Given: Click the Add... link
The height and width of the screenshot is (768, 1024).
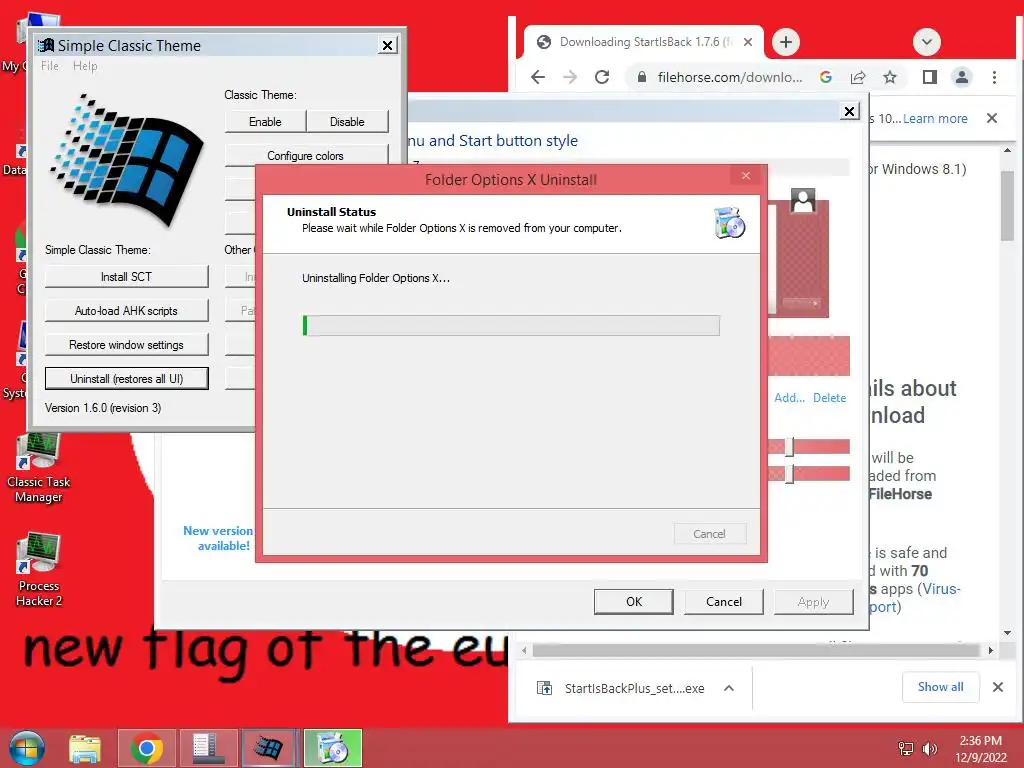Looking at the screenshot, I should 789,398.
